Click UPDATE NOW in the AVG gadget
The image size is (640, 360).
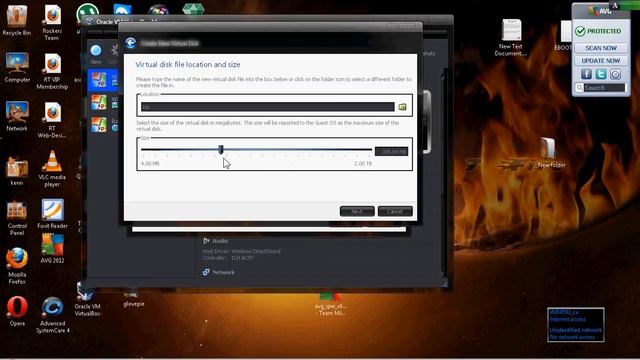601,61
